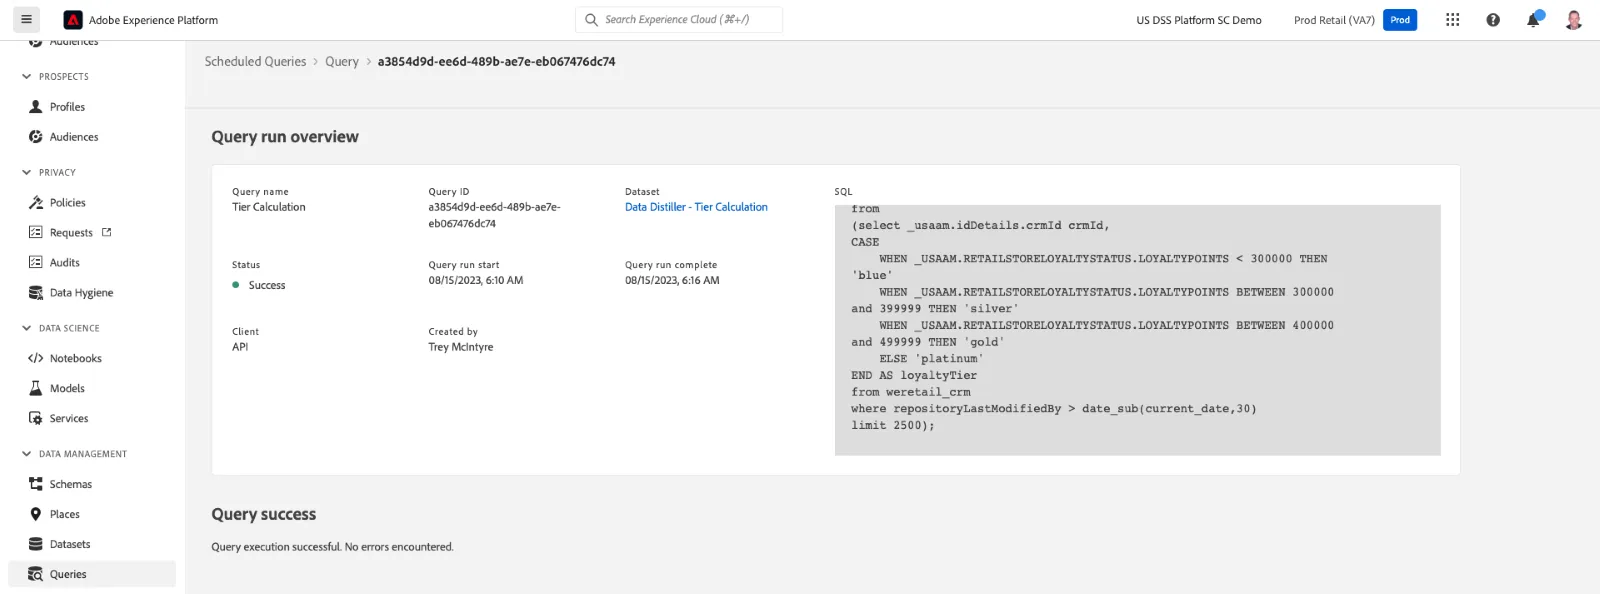Click inside the SQL code box
Image resolution: width=1600 pixels, height=594 pixels.
tap(1138, 330)
